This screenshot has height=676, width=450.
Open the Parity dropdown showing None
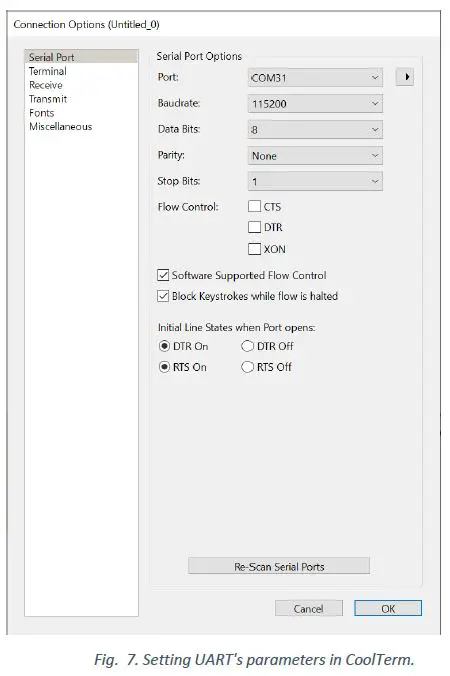click(315, 156)
